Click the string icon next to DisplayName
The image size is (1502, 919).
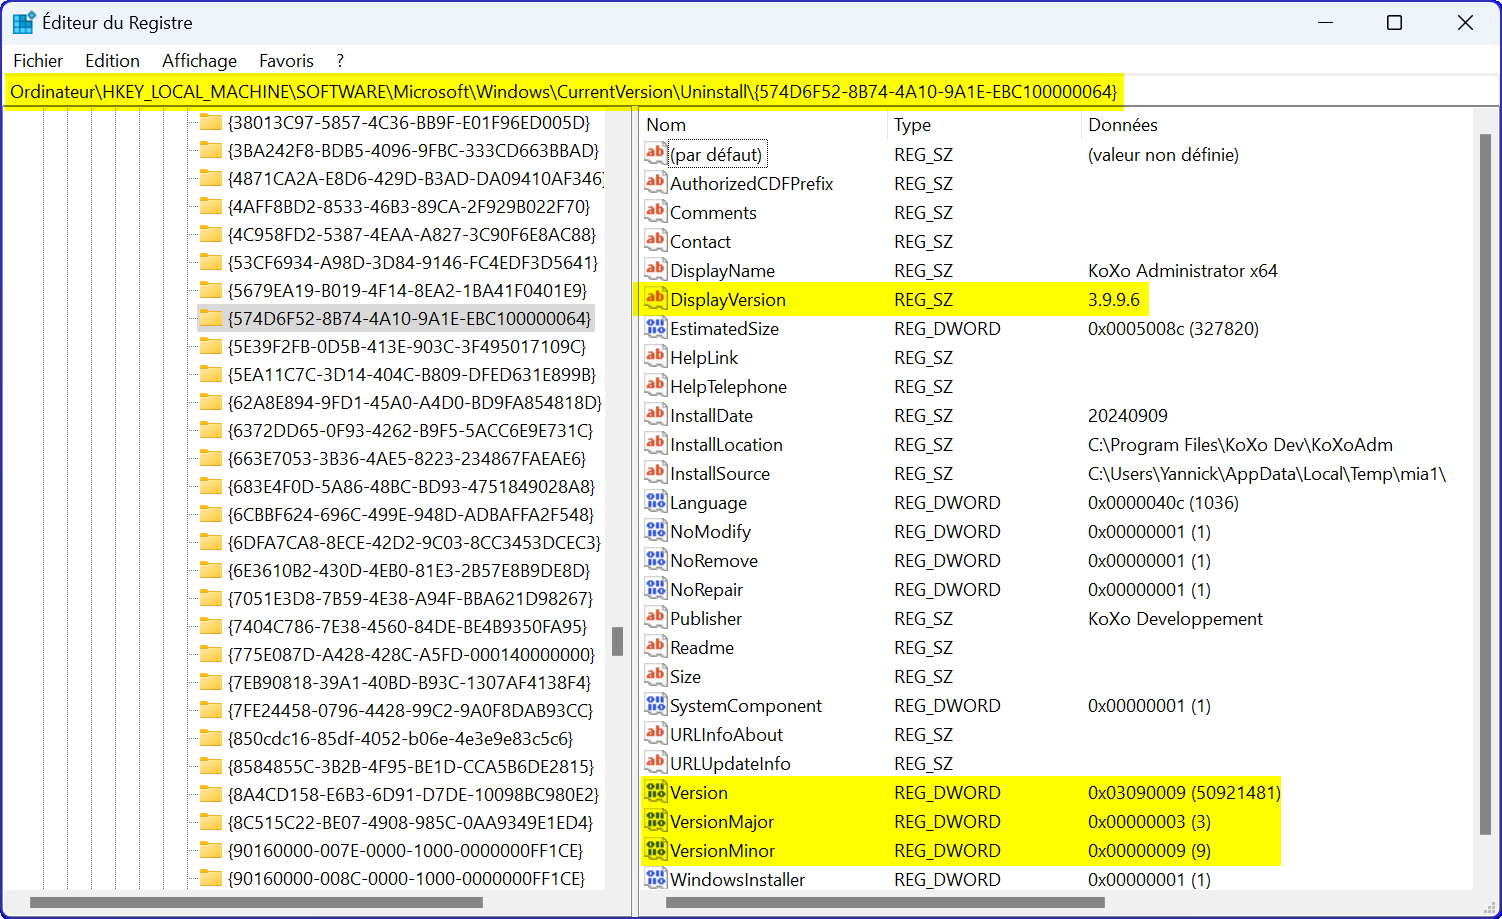click(655, 269)
